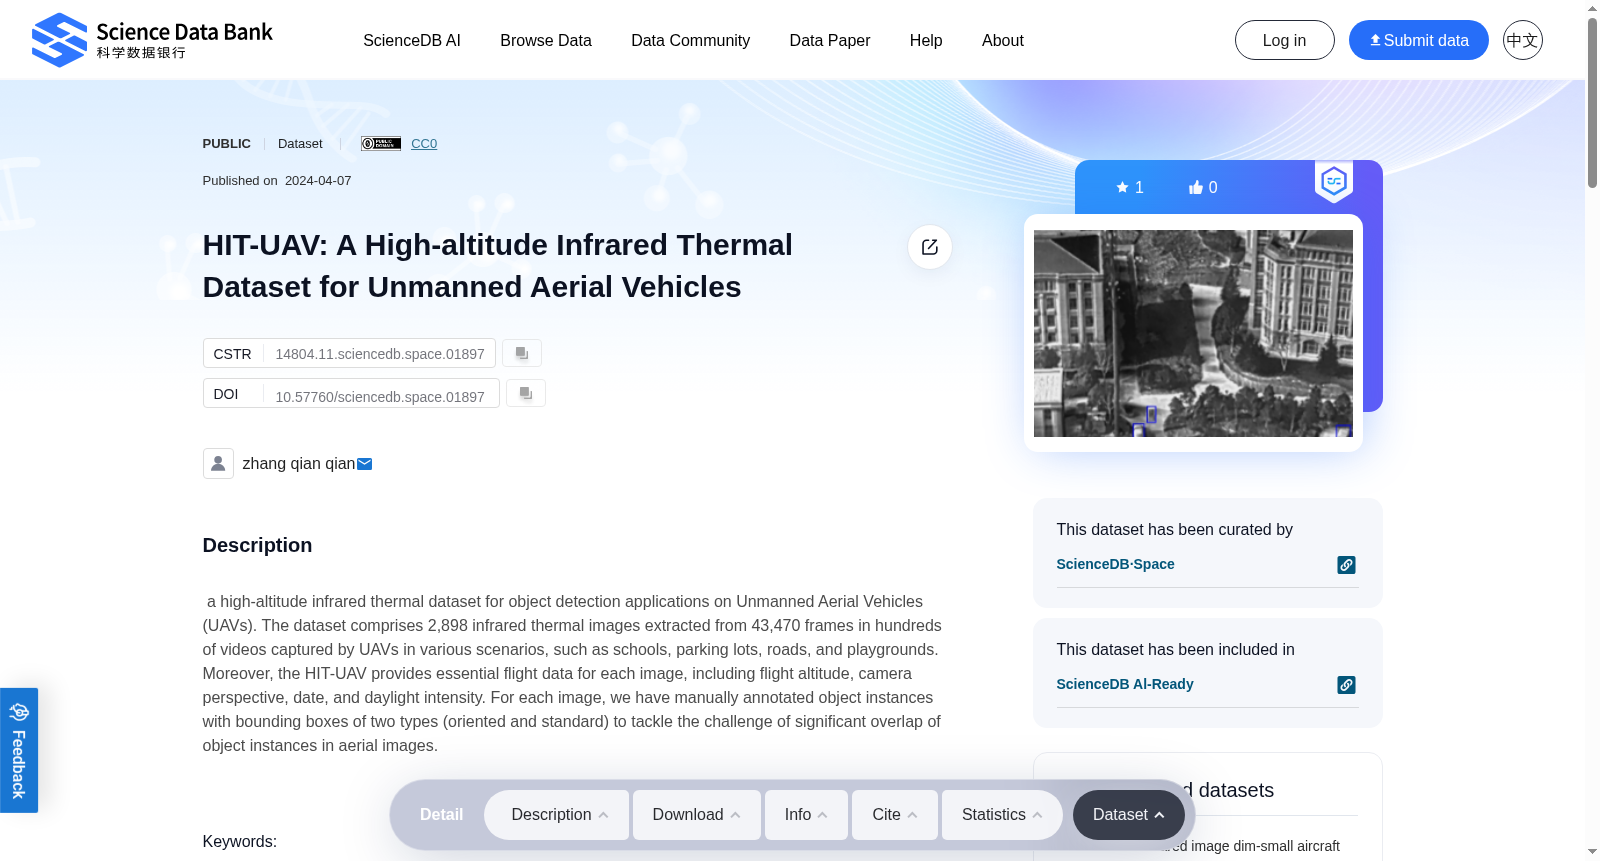Screen dimensions: 1600x861
Task: Open ScienceDB AI menu item
Action: 412,40
